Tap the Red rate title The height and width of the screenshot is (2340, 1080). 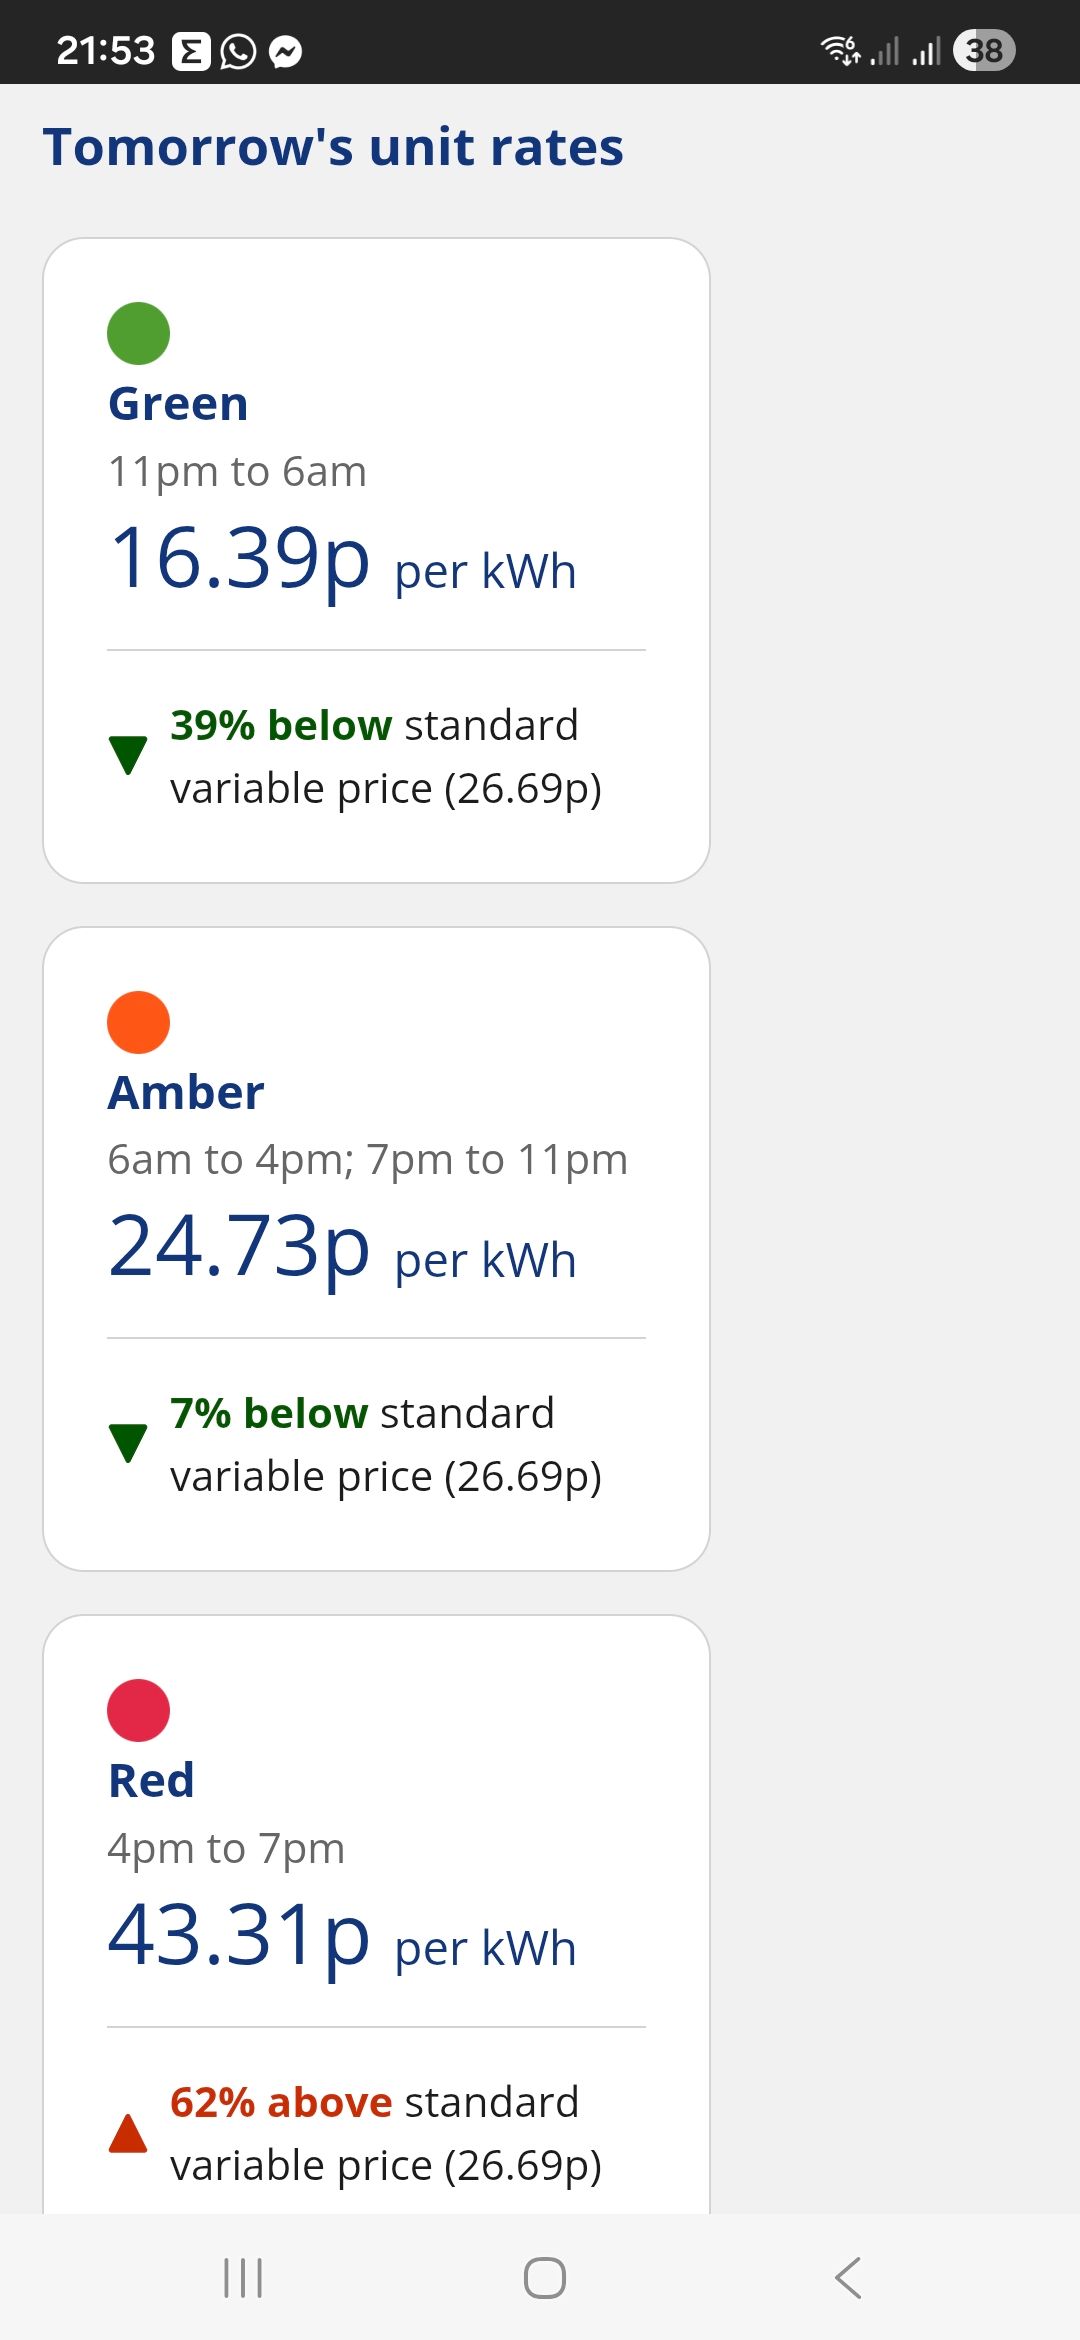click(151, 1781)
